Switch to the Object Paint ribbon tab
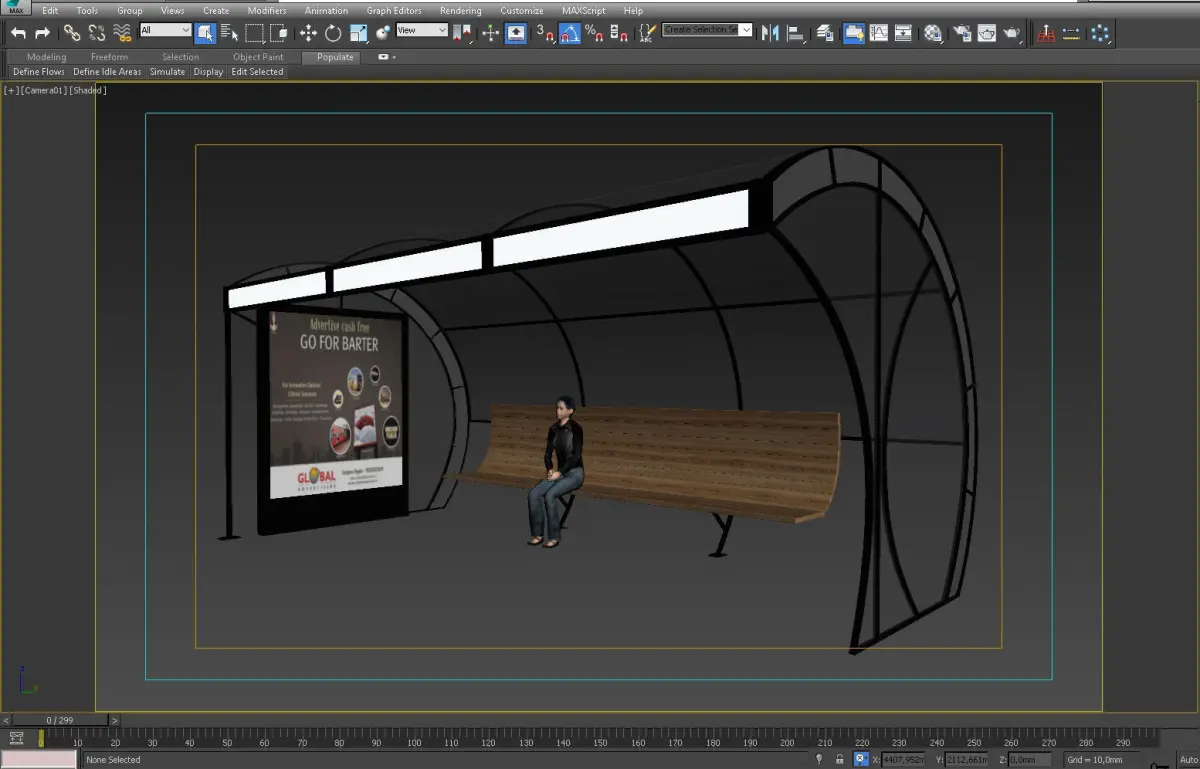 click(258, 57)
